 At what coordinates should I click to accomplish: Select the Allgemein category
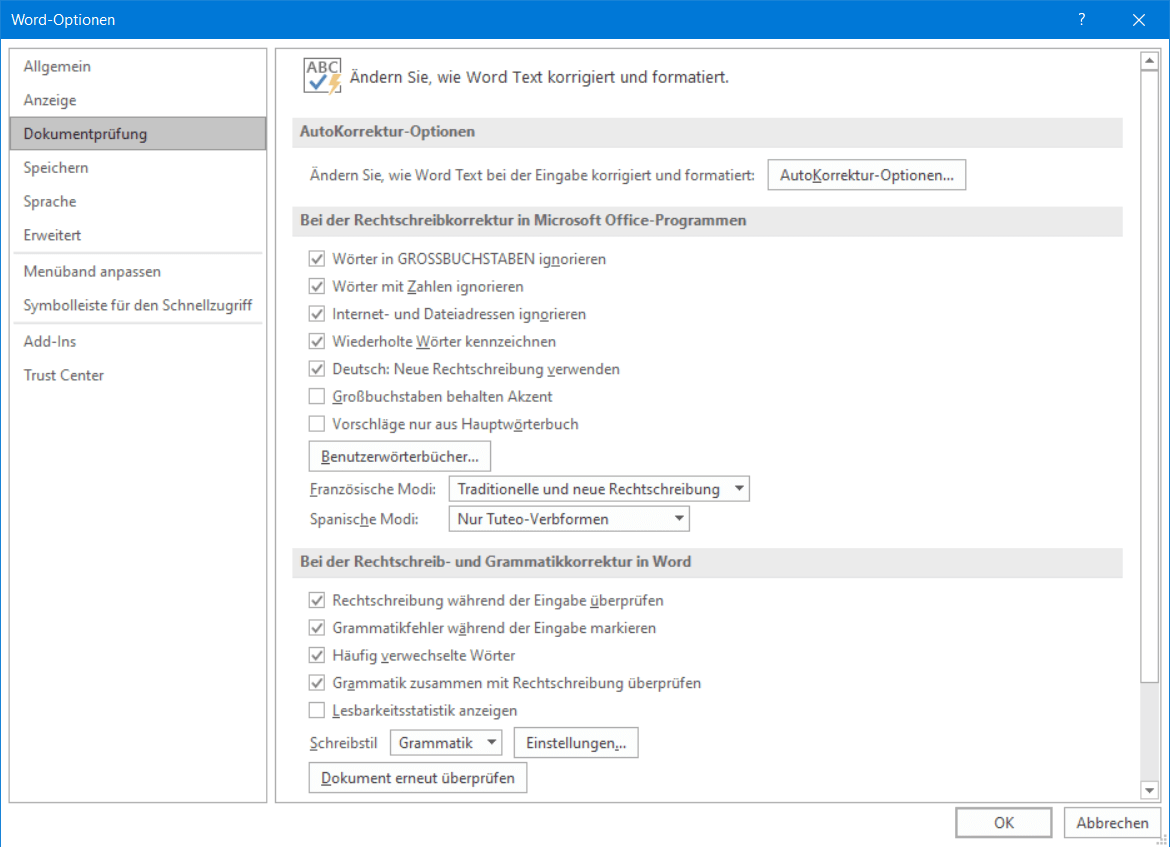57,66
